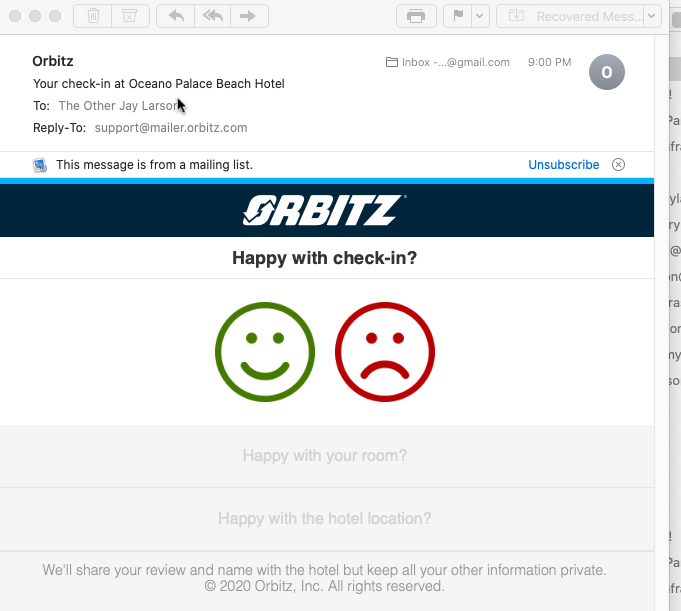Reply to the Orbitz email
The width and height of the screenshot is (681, 611).
176,16
